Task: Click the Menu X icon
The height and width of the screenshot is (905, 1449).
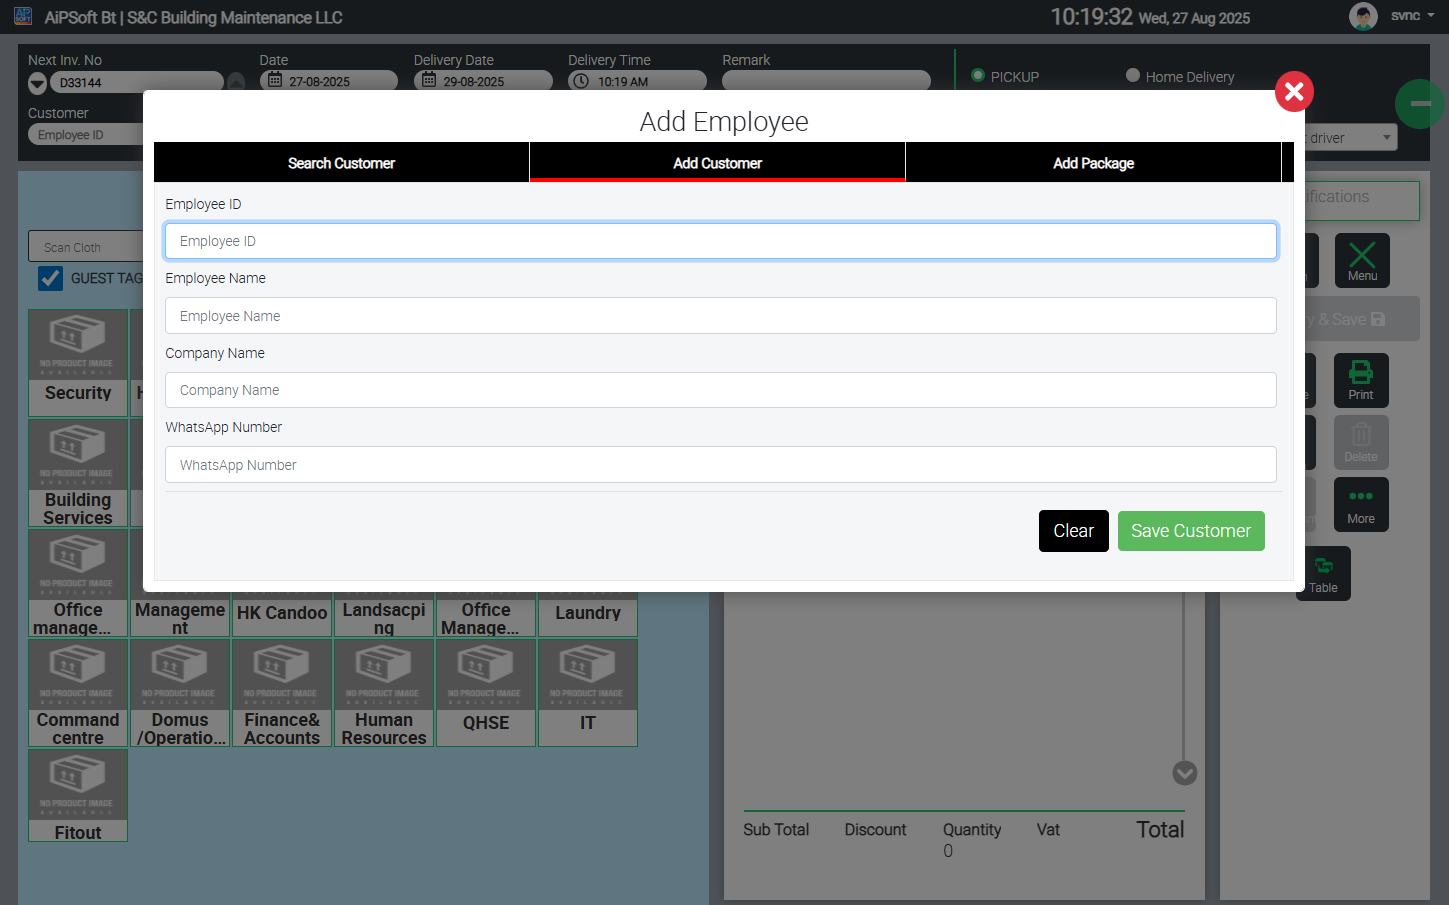Action: click(x=1361, y=260)
